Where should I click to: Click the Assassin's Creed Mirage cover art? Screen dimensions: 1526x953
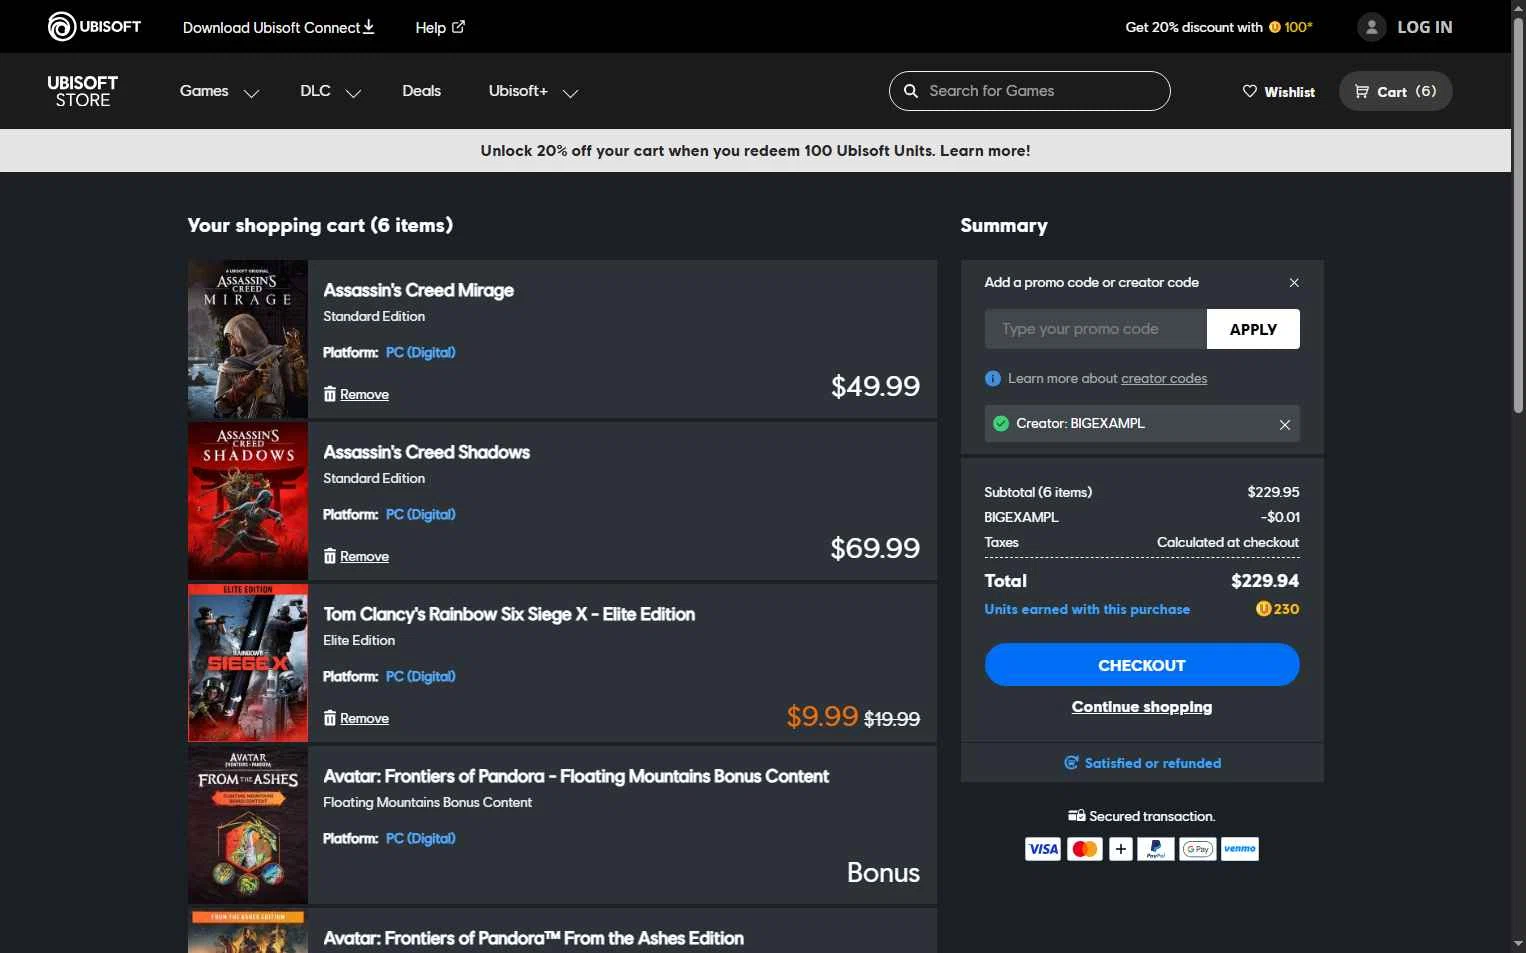(x=248, y=339)
